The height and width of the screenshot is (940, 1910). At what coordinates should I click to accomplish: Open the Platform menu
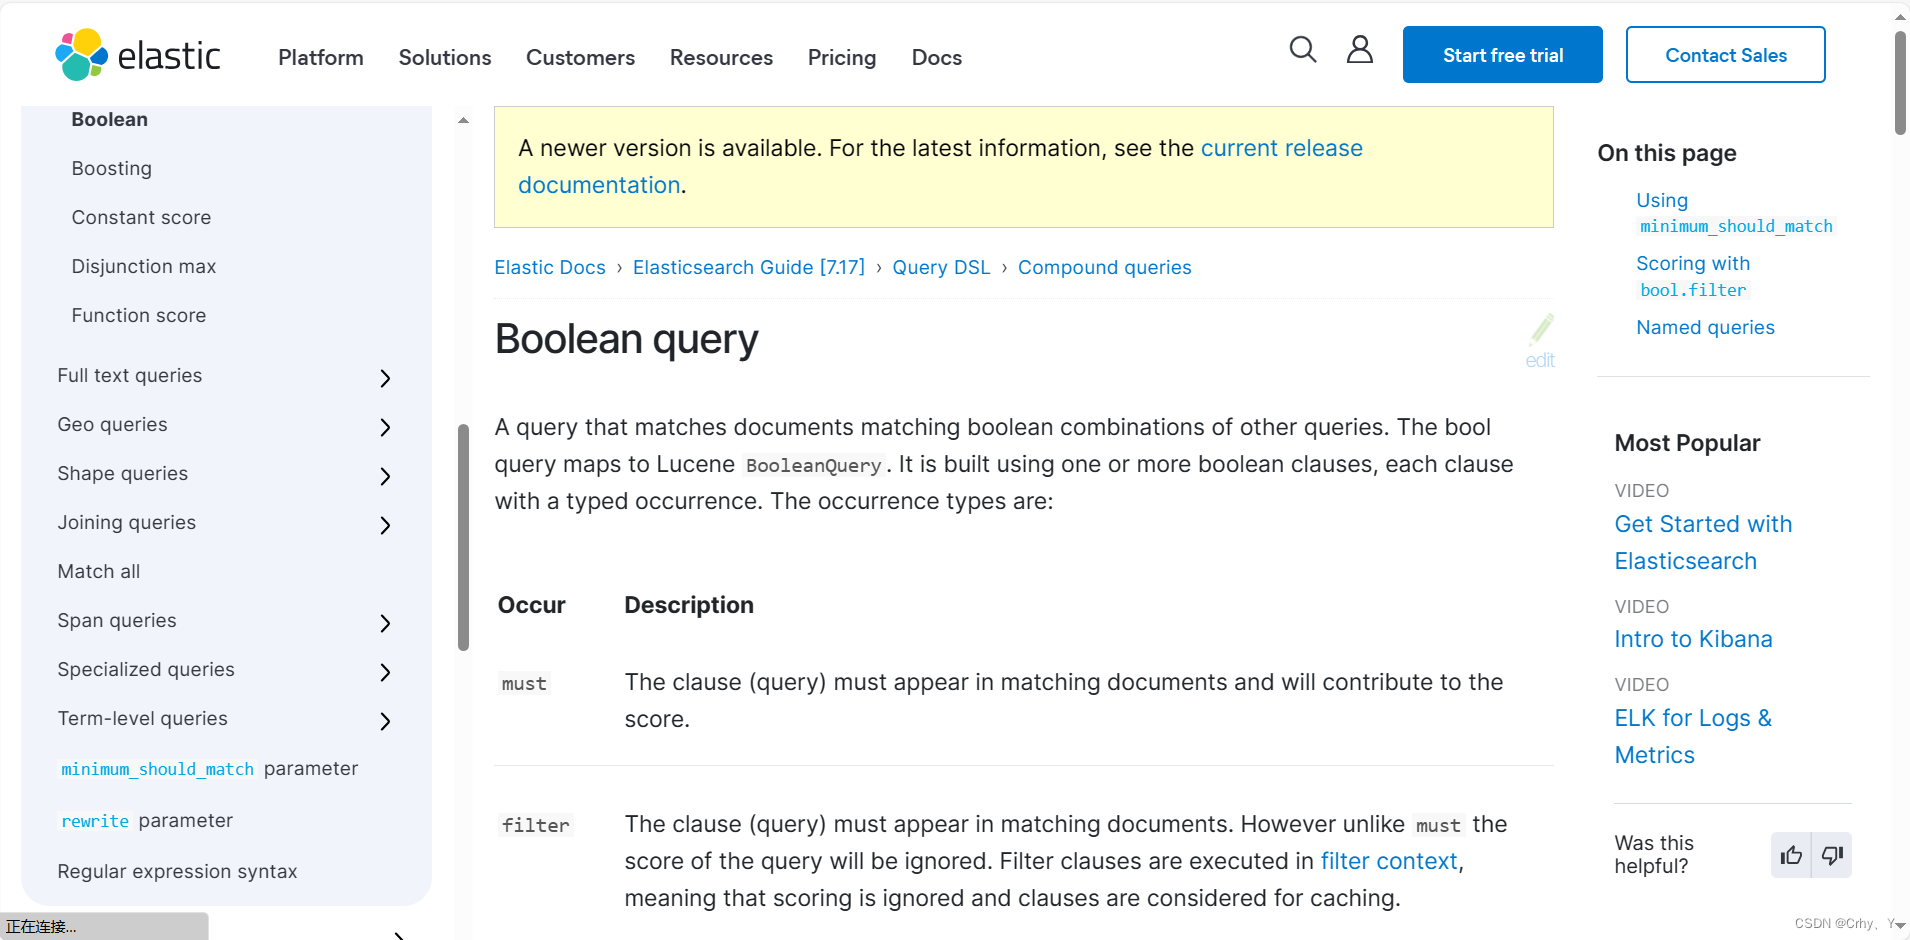[321, 57]
